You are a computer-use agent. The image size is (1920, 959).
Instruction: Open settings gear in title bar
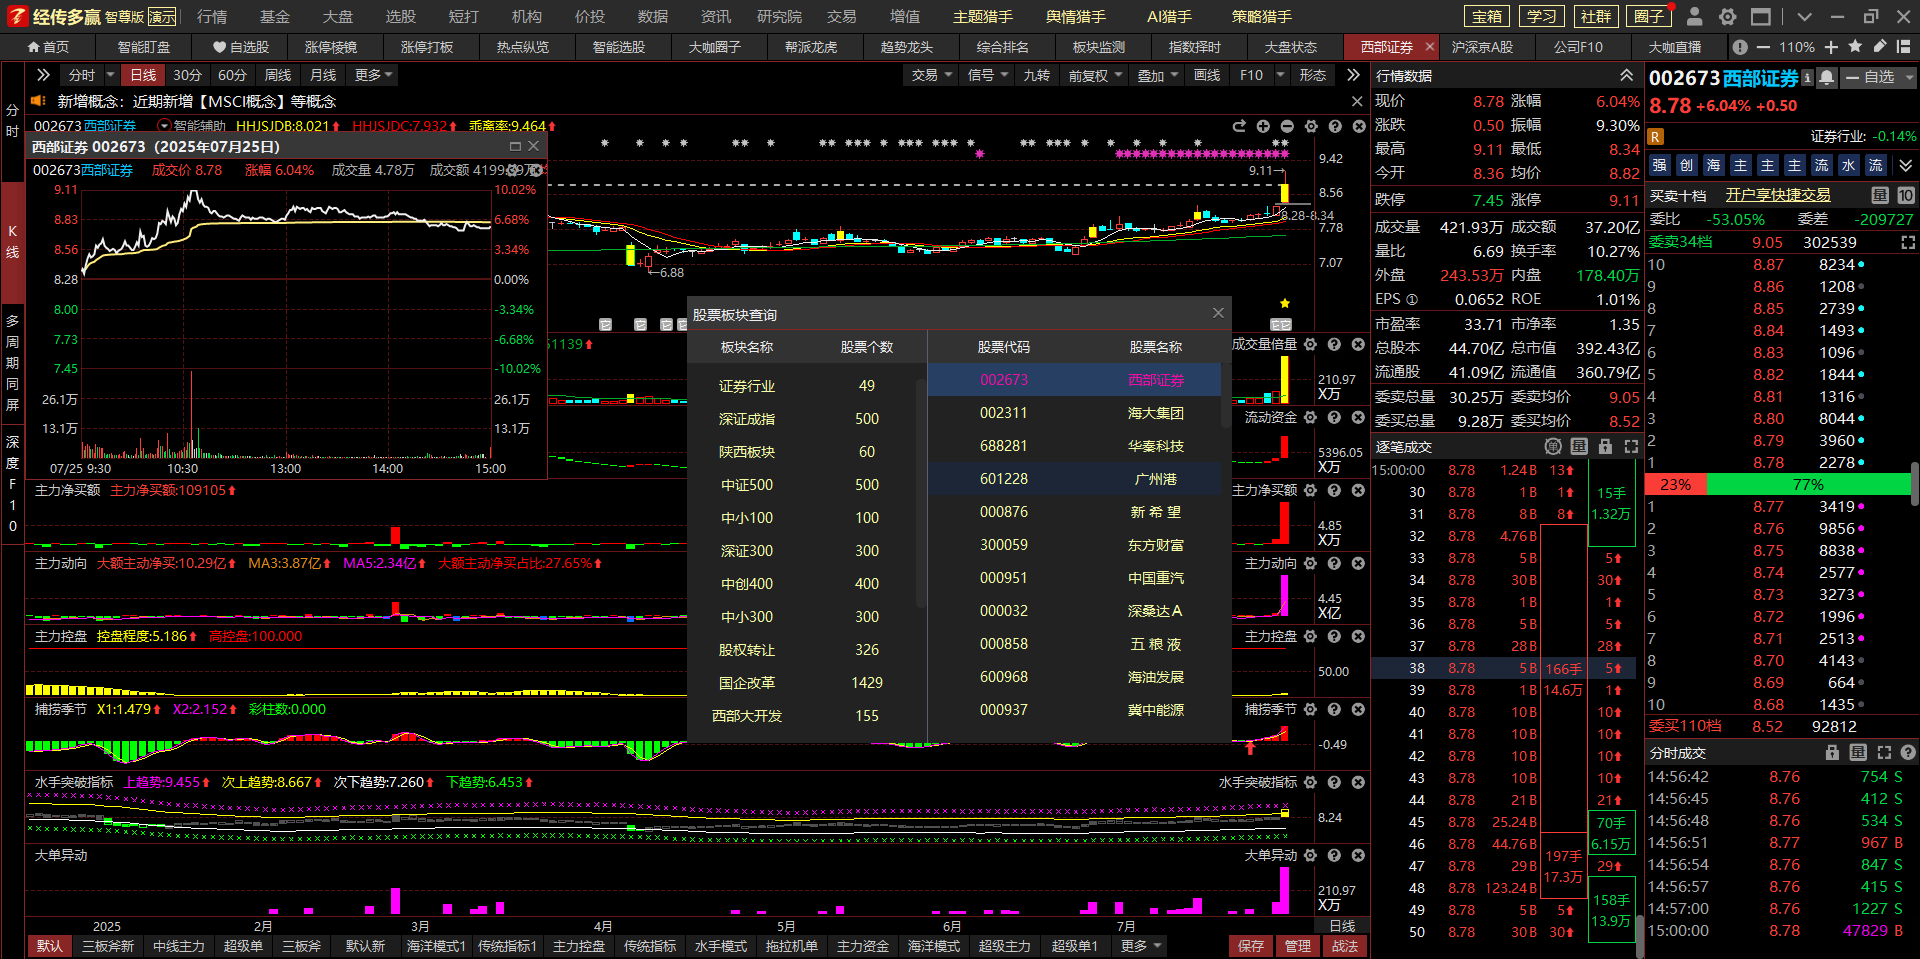pos(1727,16)
